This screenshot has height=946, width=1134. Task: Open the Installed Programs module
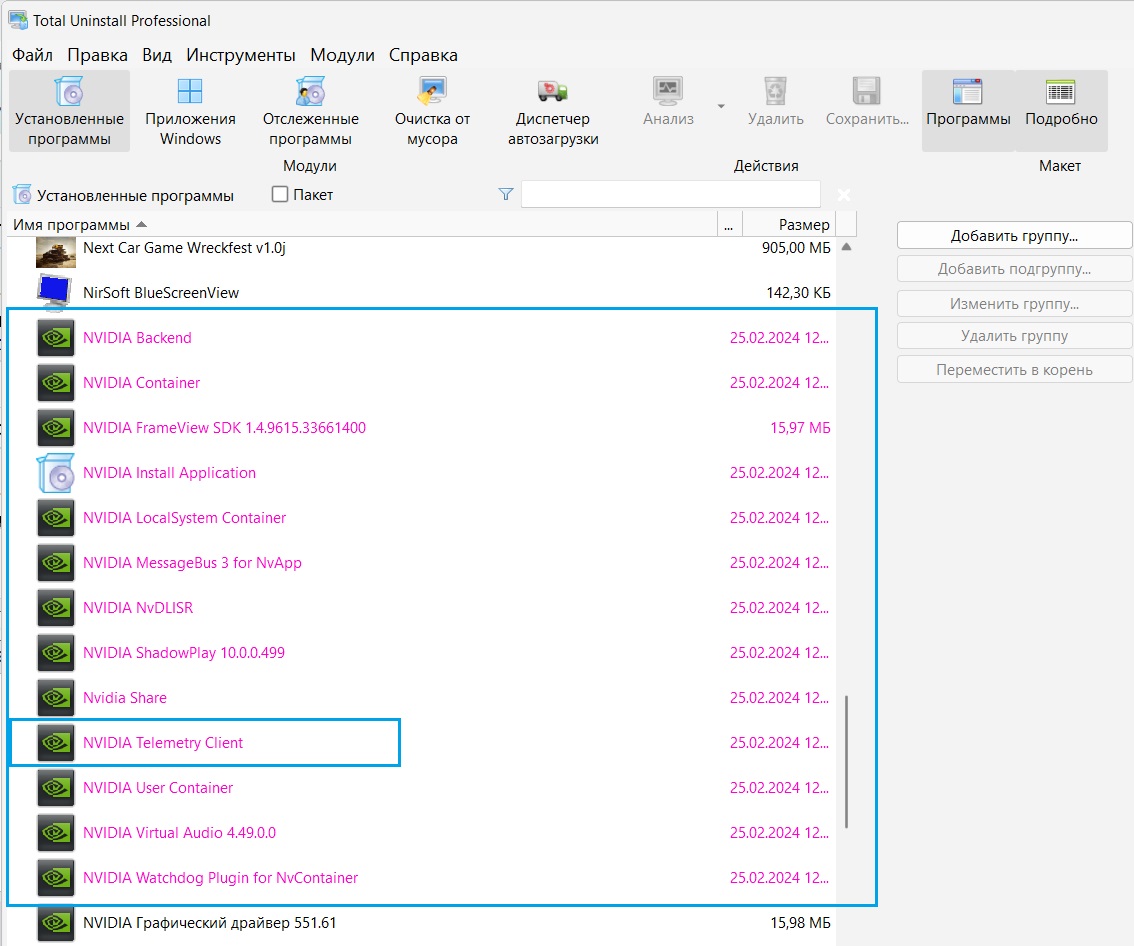pyautogui.click(x=69, y=111)
